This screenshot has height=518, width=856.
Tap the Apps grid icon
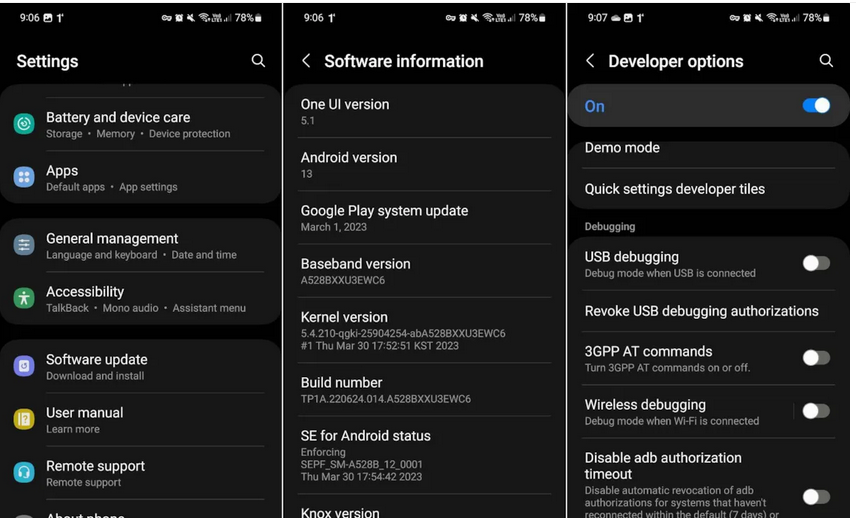pyautogui.click(x=24, y=177)
